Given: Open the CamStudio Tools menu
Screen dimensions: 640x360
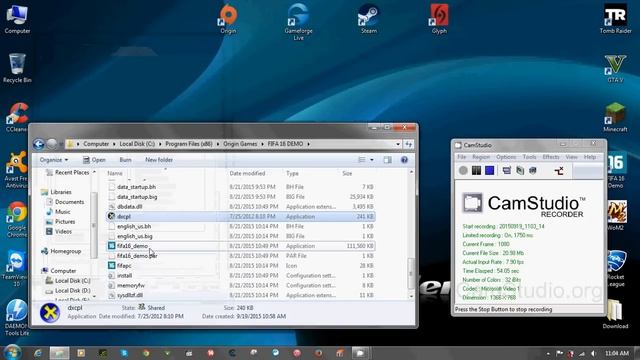Looking at the screenshot, I should click(529, 157).
